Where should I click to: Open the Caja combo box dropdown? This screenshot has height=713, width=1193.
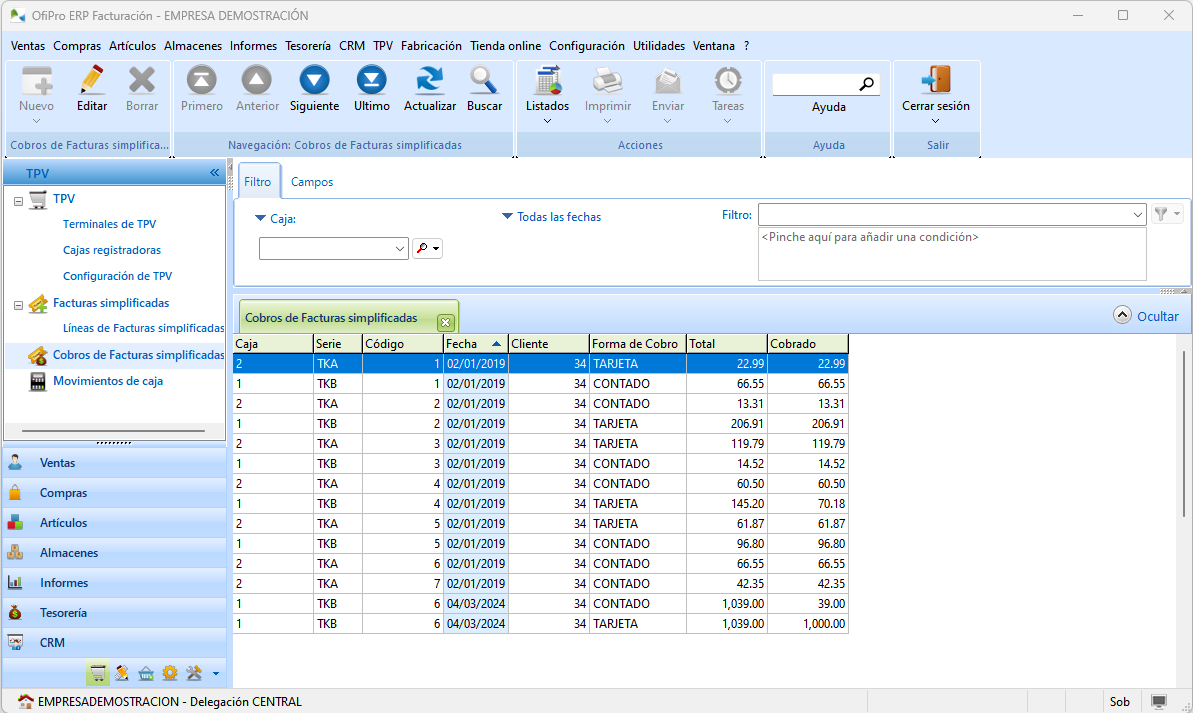pyautogui.click(x=400, y=248)
